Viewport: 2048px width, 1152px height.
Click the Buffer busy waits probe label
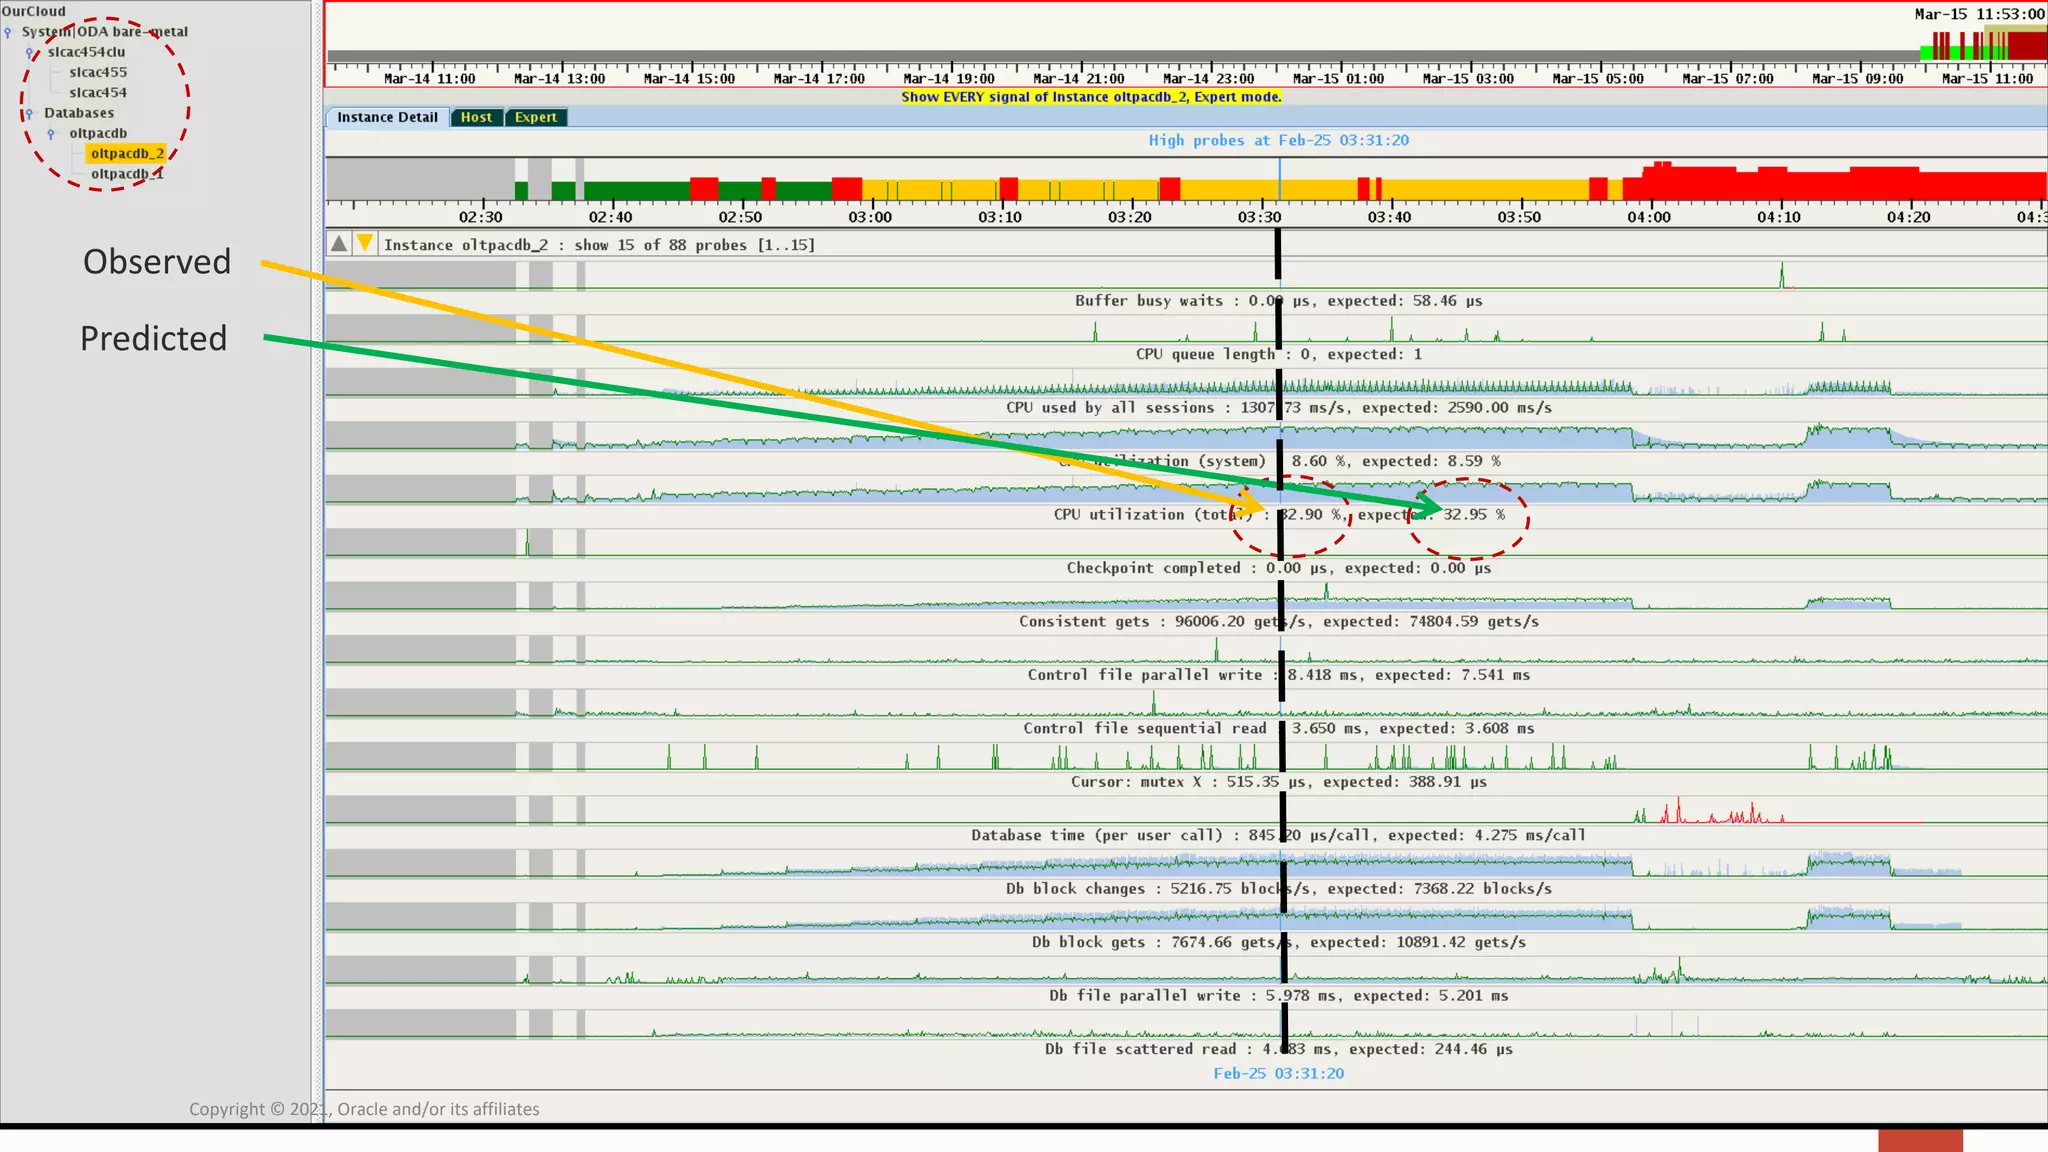tap(1279, 300)
